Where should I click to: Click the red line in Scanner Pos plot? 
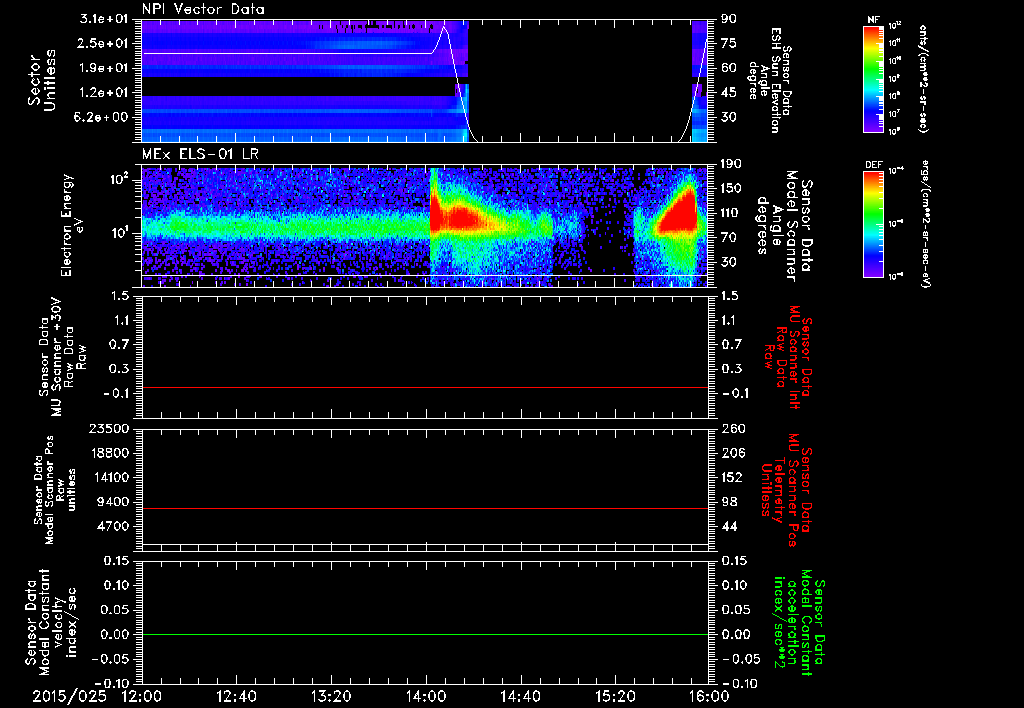pos(425,508)
